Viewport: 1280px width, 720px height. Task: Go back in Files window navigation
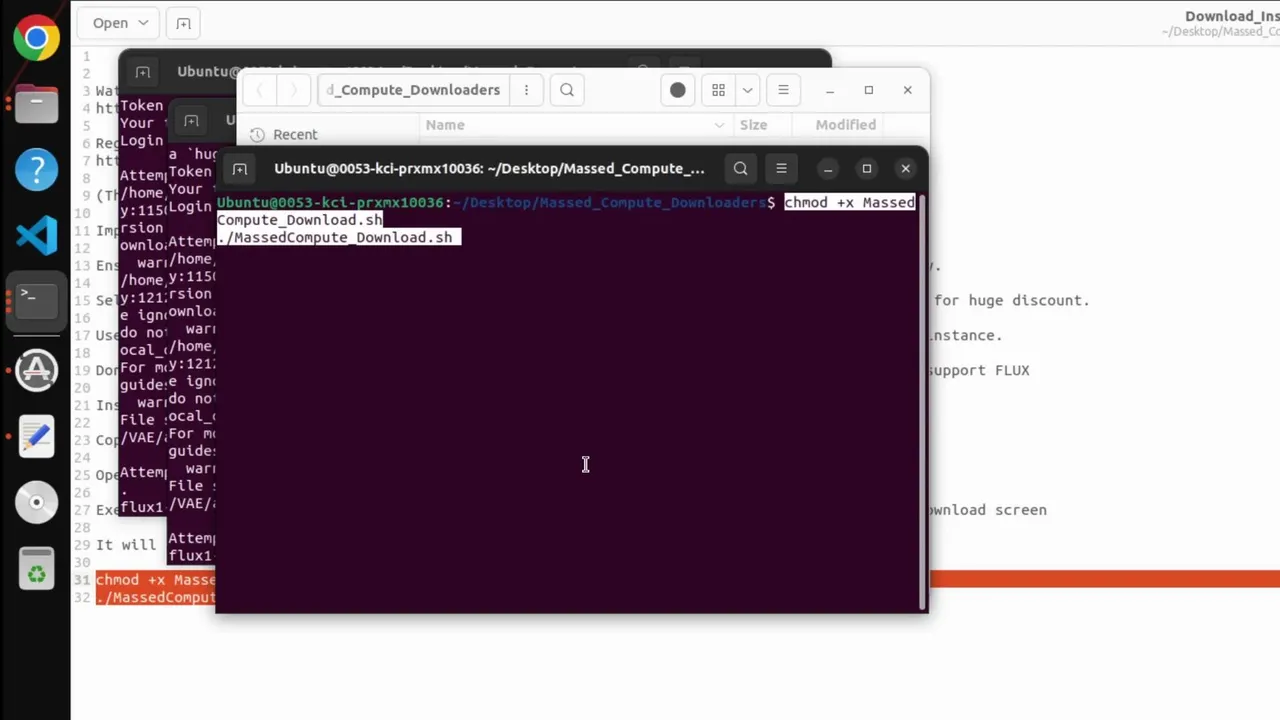click(261, 90)
